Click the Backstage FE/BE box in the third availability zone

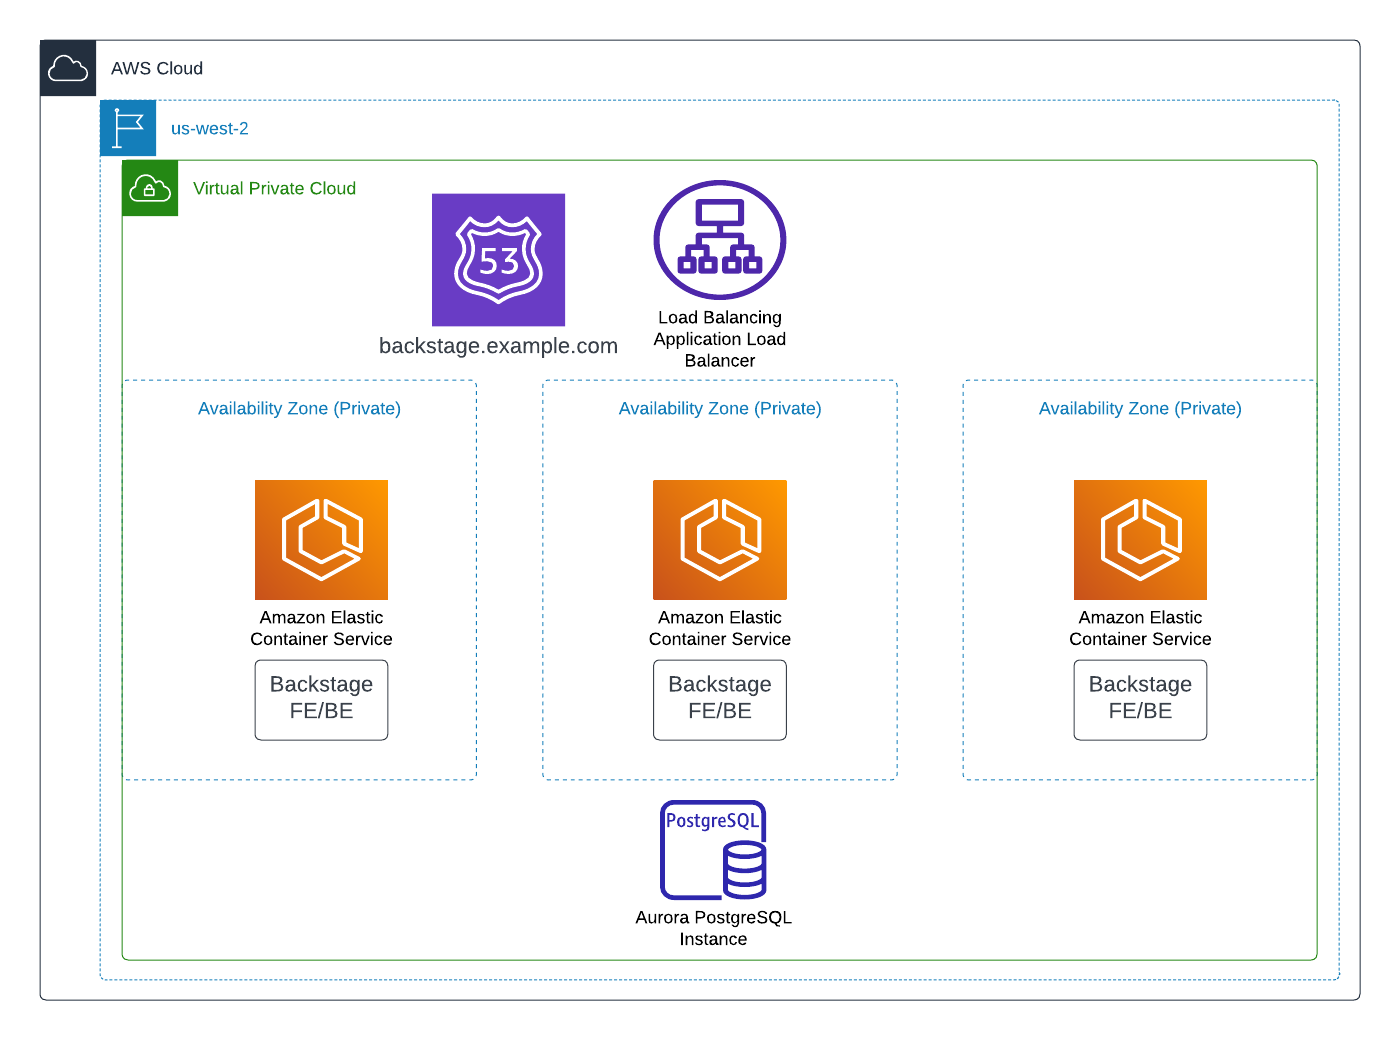pyautogui.click(x=1140, y=700)
